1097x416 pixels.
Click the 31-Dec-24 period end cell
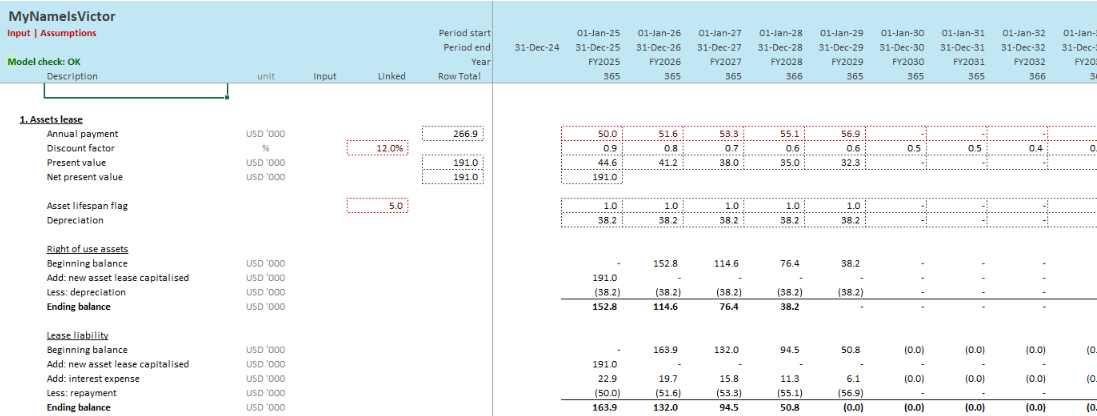coord(537,47)
